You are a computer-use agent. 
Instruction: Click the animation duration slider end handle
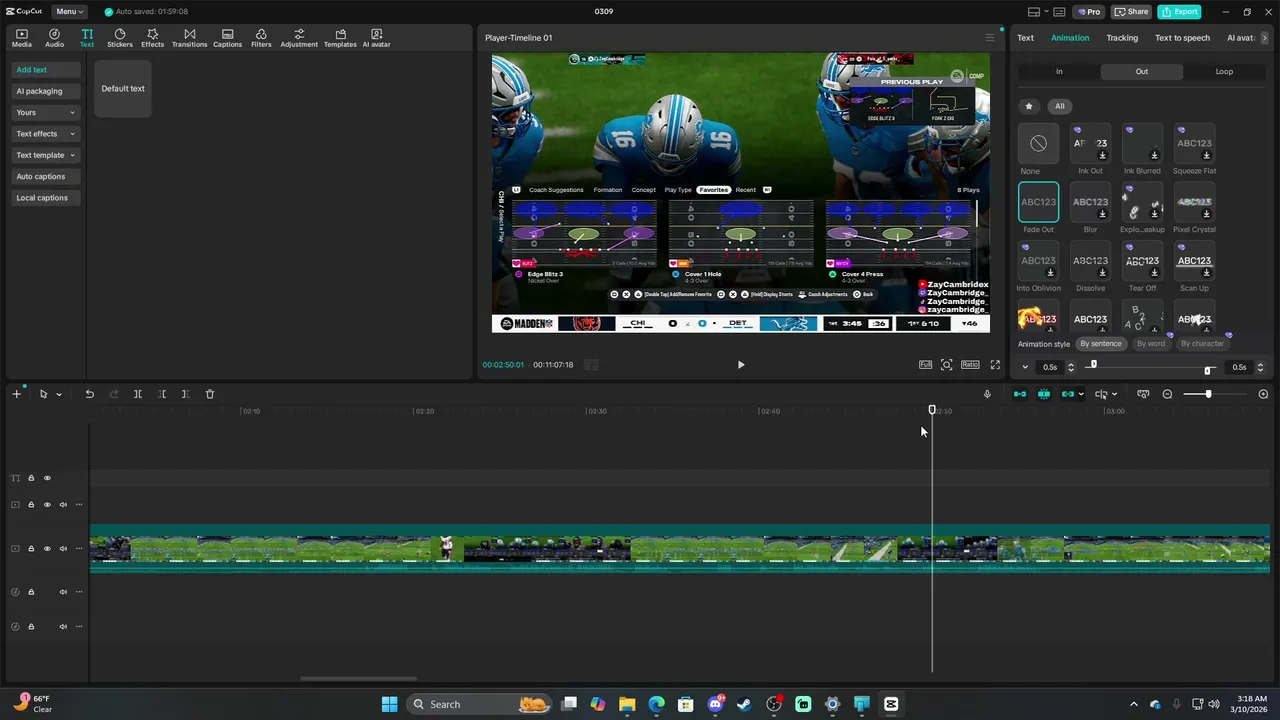1208,371
